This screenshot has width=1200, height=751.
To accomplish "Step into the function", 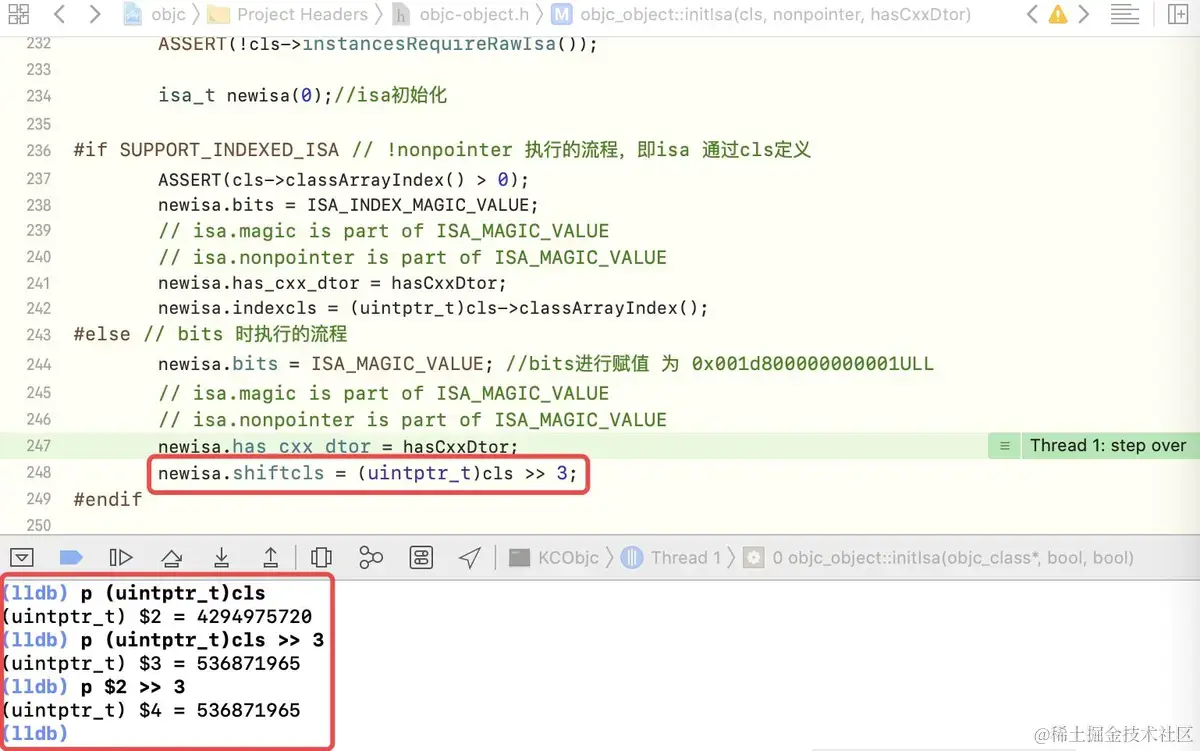I will click(222, 557).
